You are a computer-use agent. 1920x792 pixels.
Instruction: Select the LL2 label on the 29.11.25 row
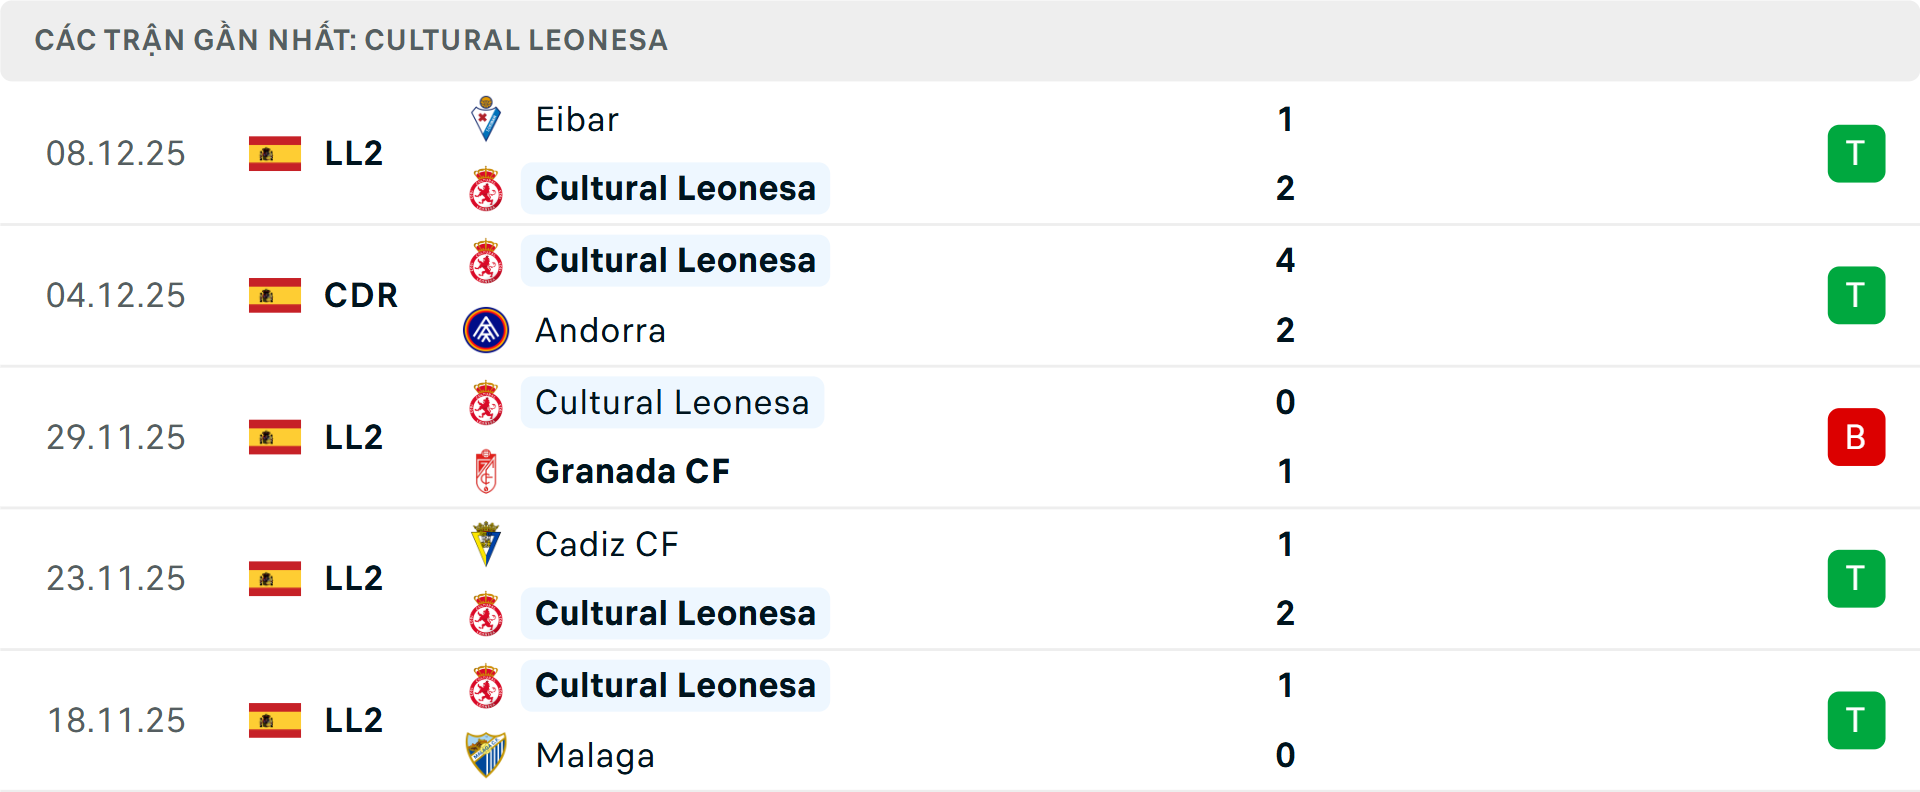(352, 437)
